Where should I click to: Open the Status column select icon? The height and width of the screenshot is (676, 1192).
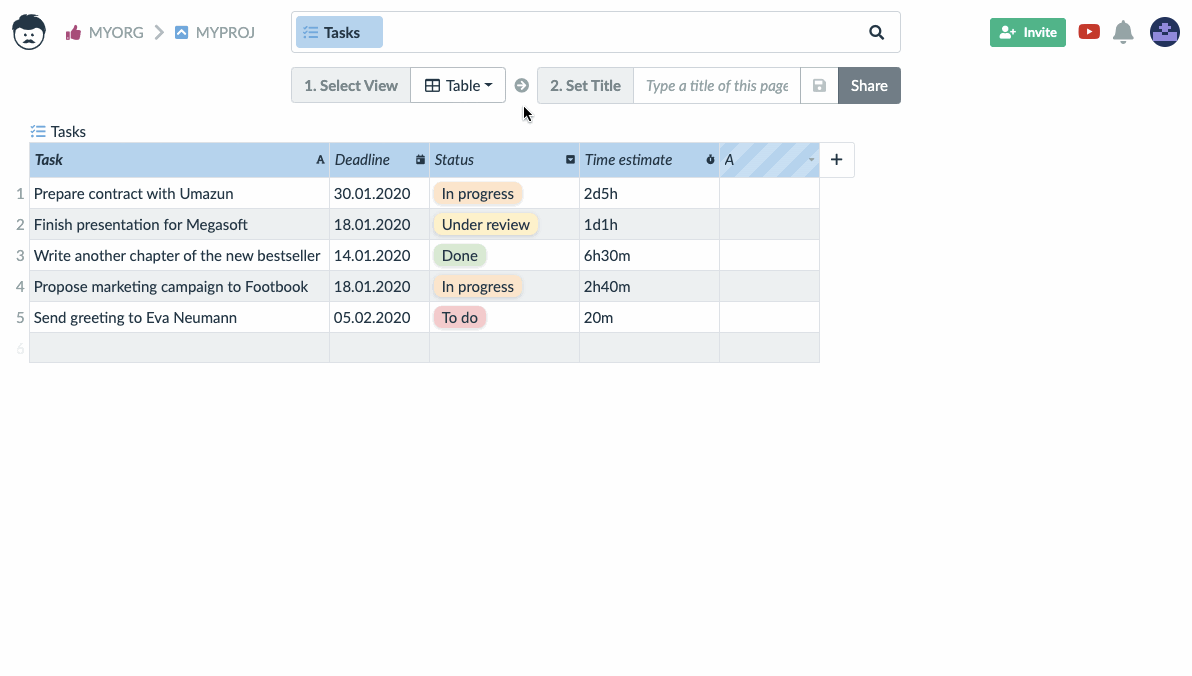(x=570, y=160)
